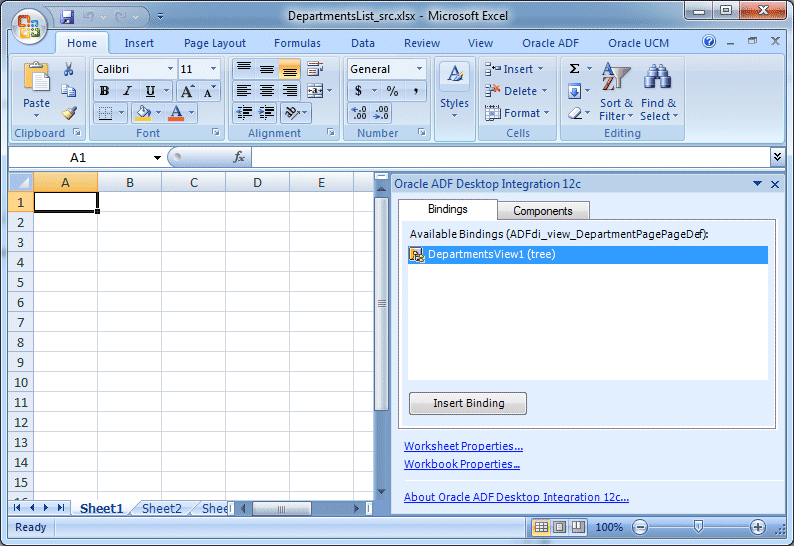Apply cell borders button

click(105, 113)
